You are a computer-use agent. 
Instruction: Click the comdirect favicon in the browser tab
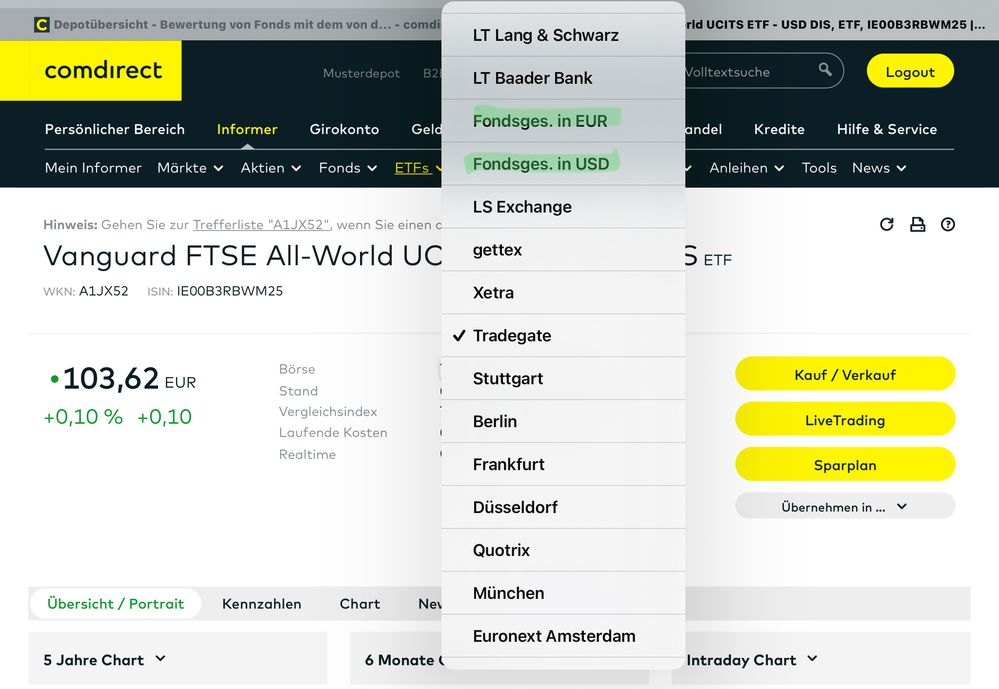41,25
